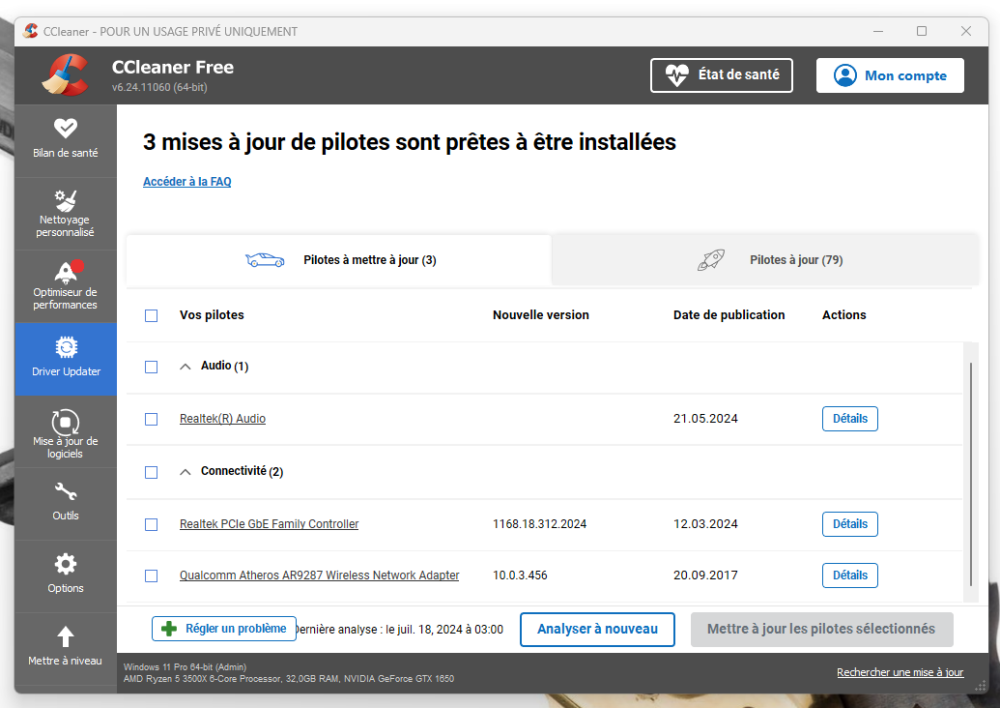Click the Mettre à niveau arrow icon
1000x708 pixels.
(x=65, y=637)
